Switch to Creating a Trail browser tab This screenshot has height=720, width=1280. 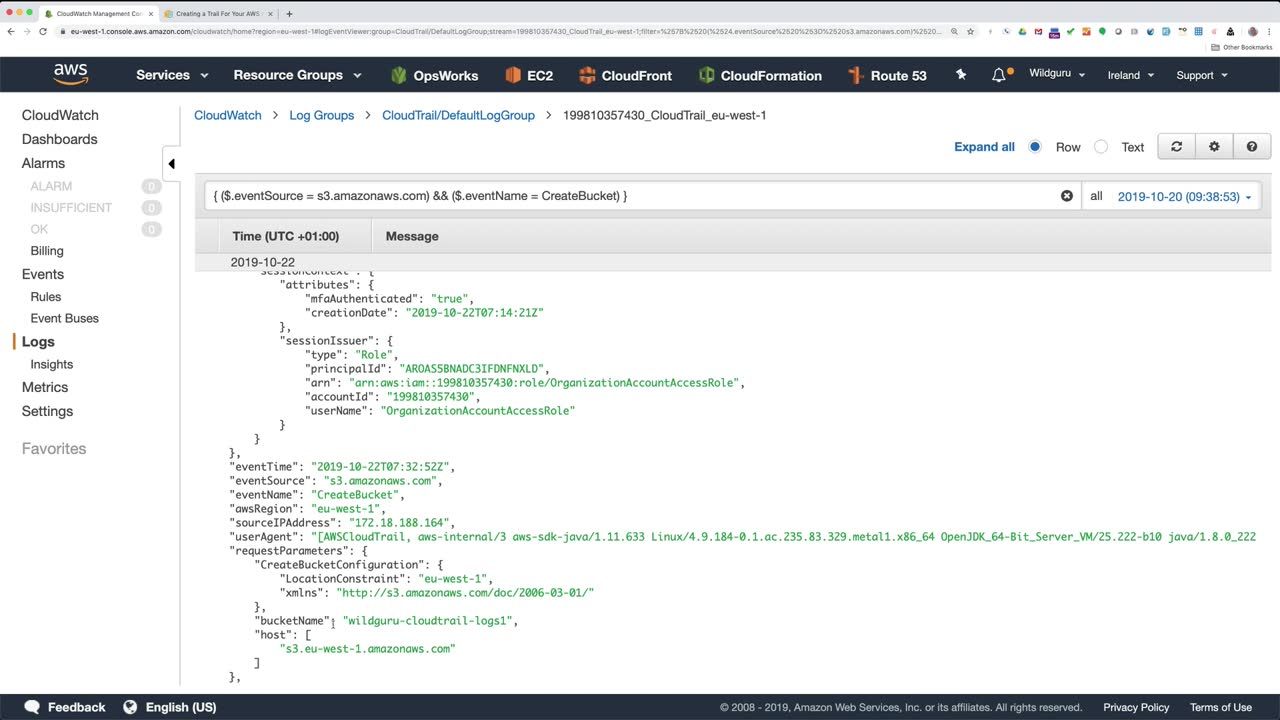tap(217, 14)
